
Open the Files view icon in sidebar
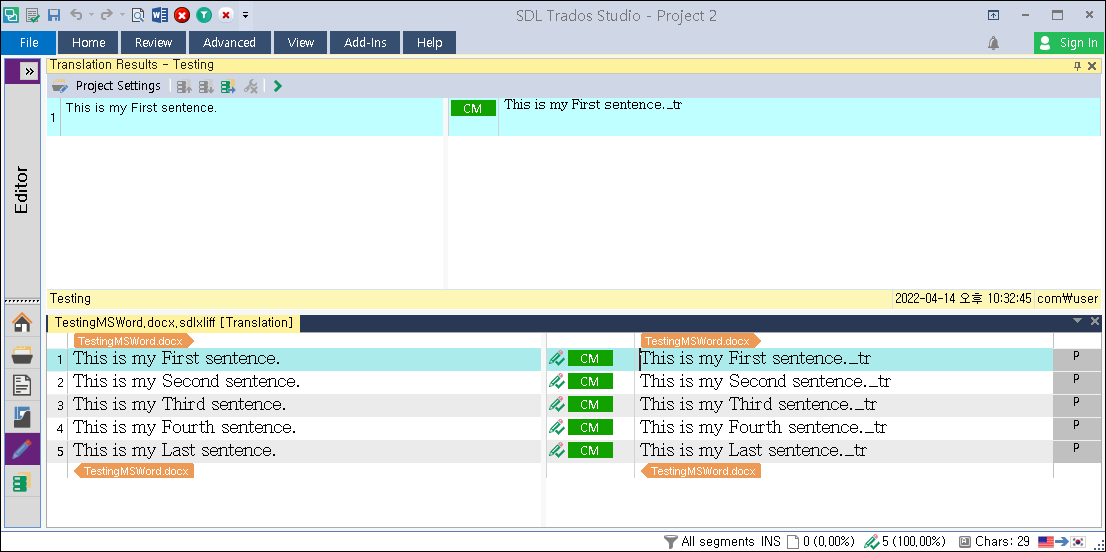(23, 386)
